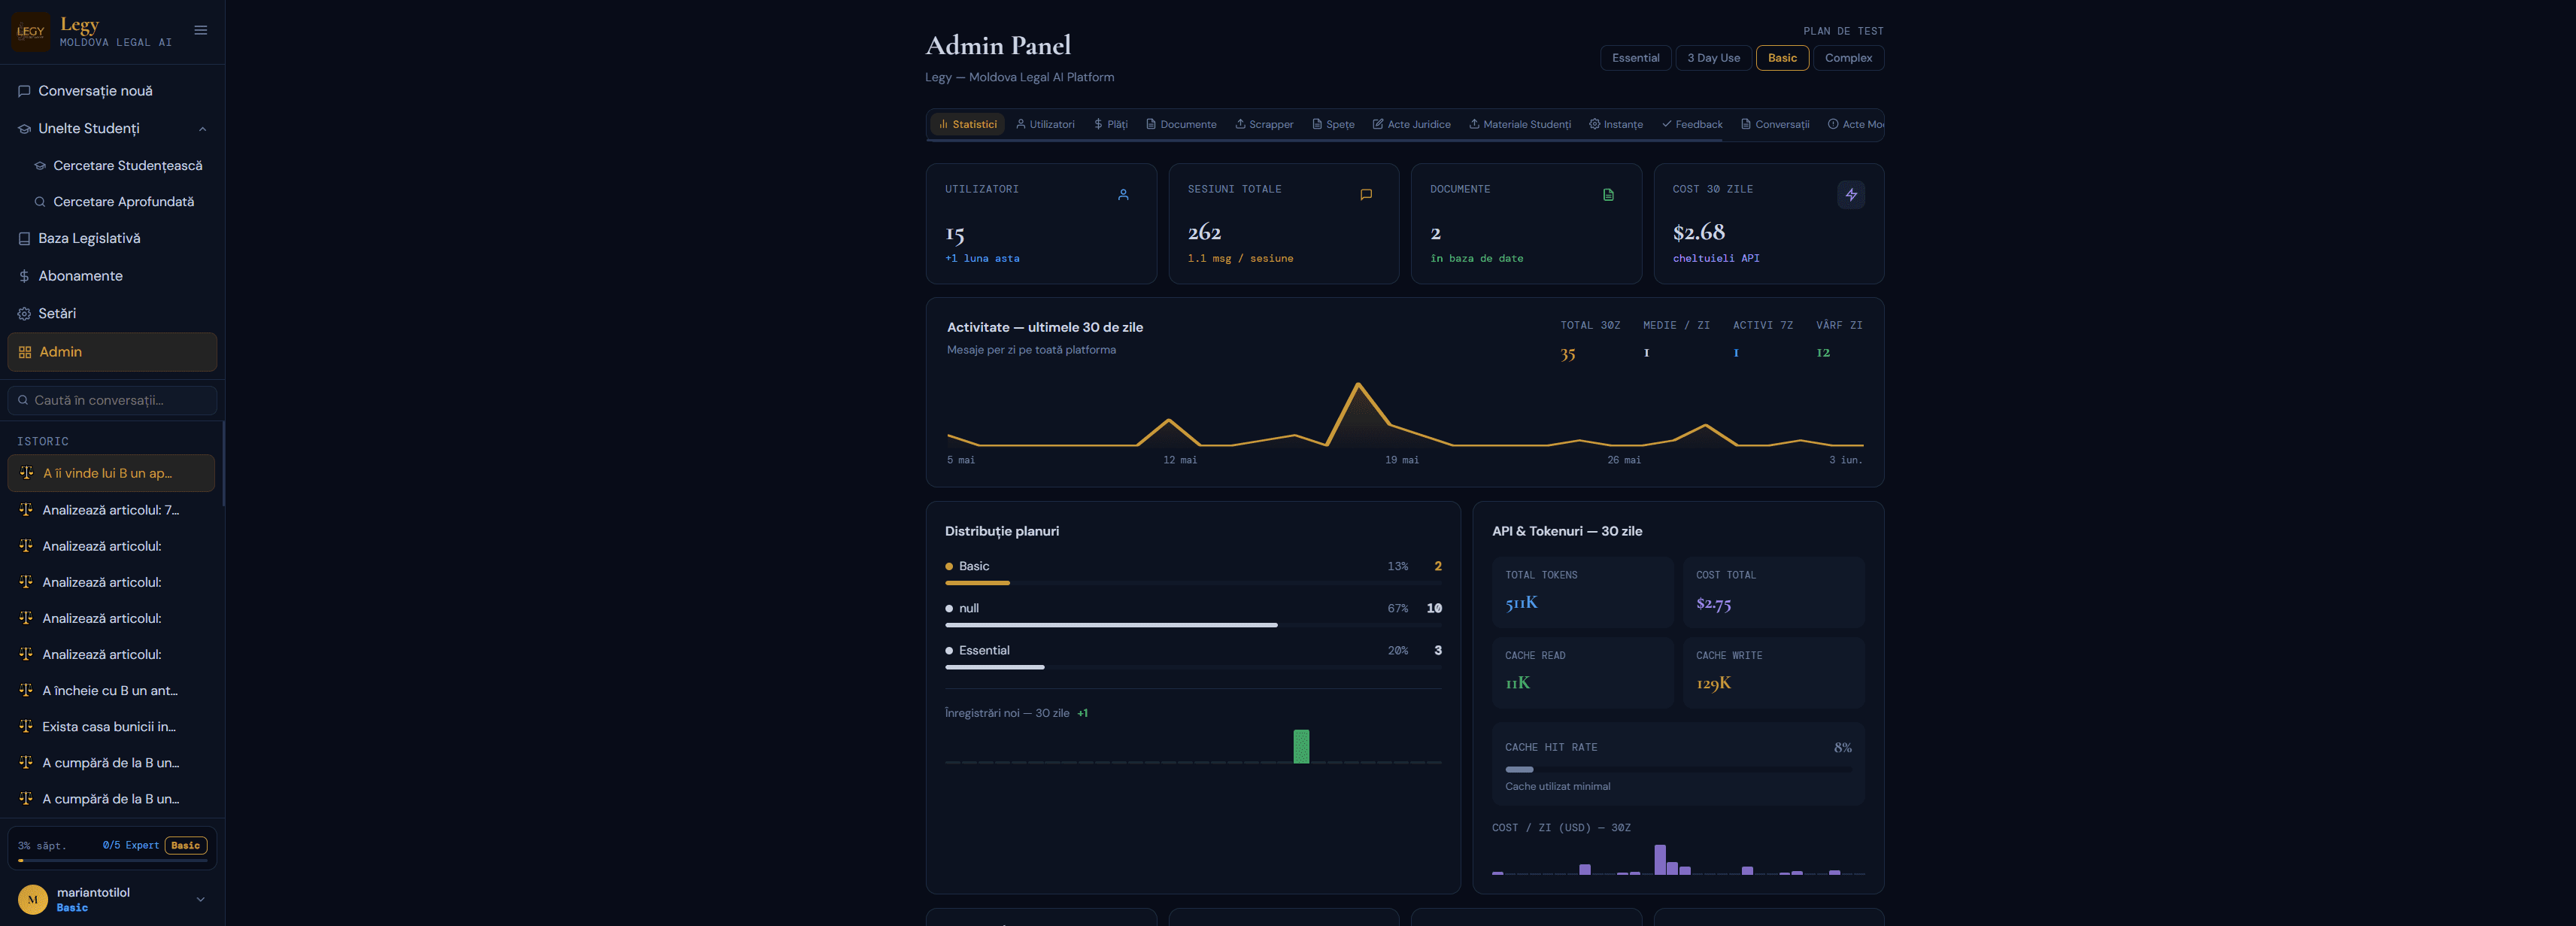
Task: Click the chat icon in Sesiuni Totale card
Action: 1366,195
